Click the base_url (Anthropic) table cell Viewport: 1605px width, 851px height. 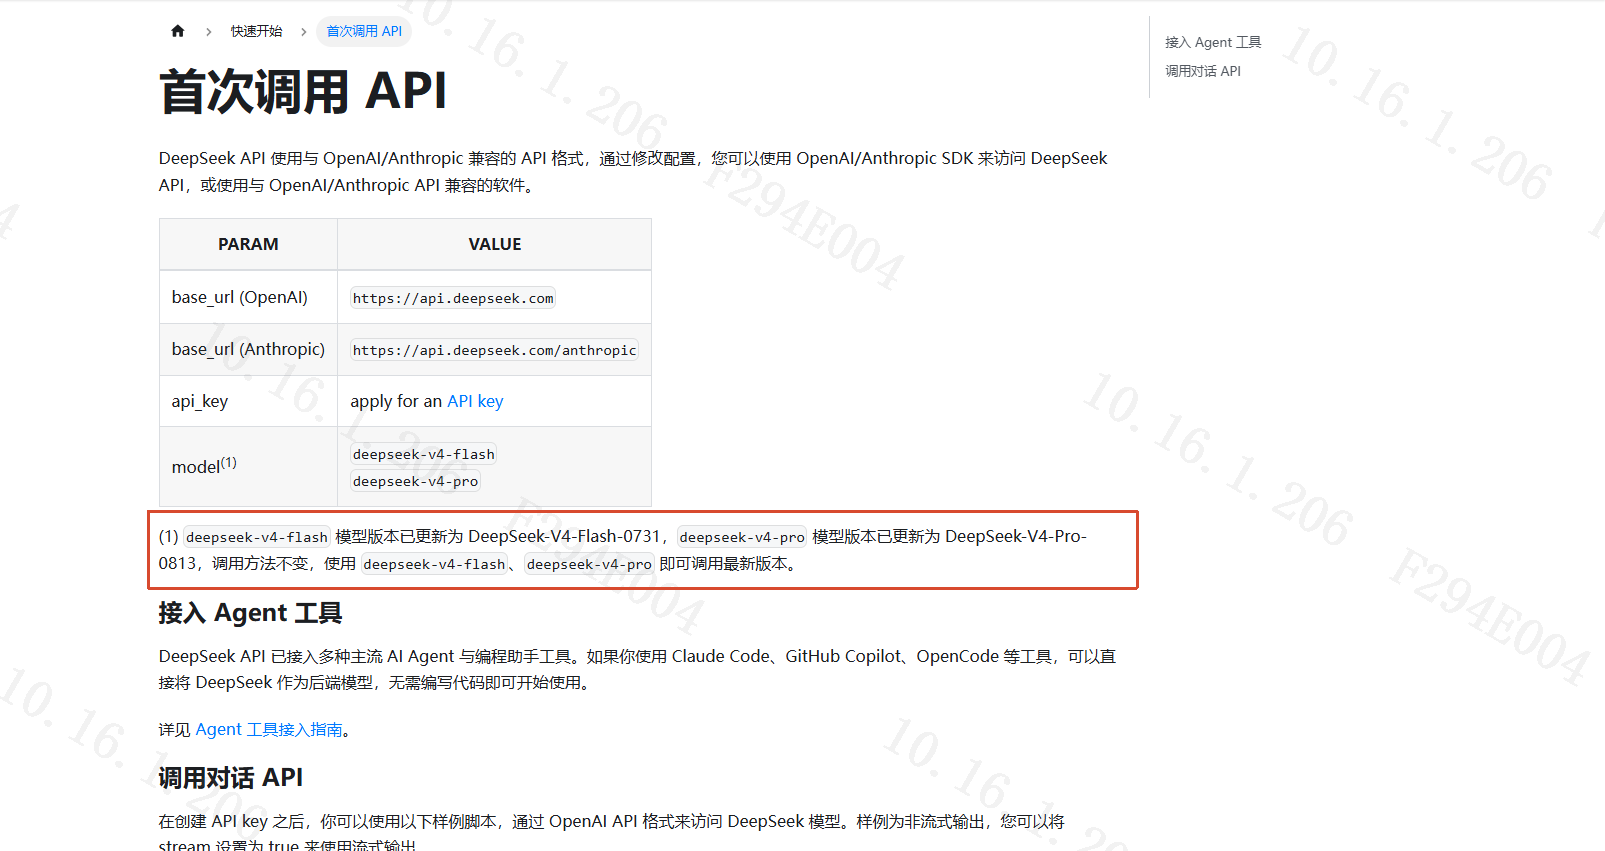pos(248,349)
